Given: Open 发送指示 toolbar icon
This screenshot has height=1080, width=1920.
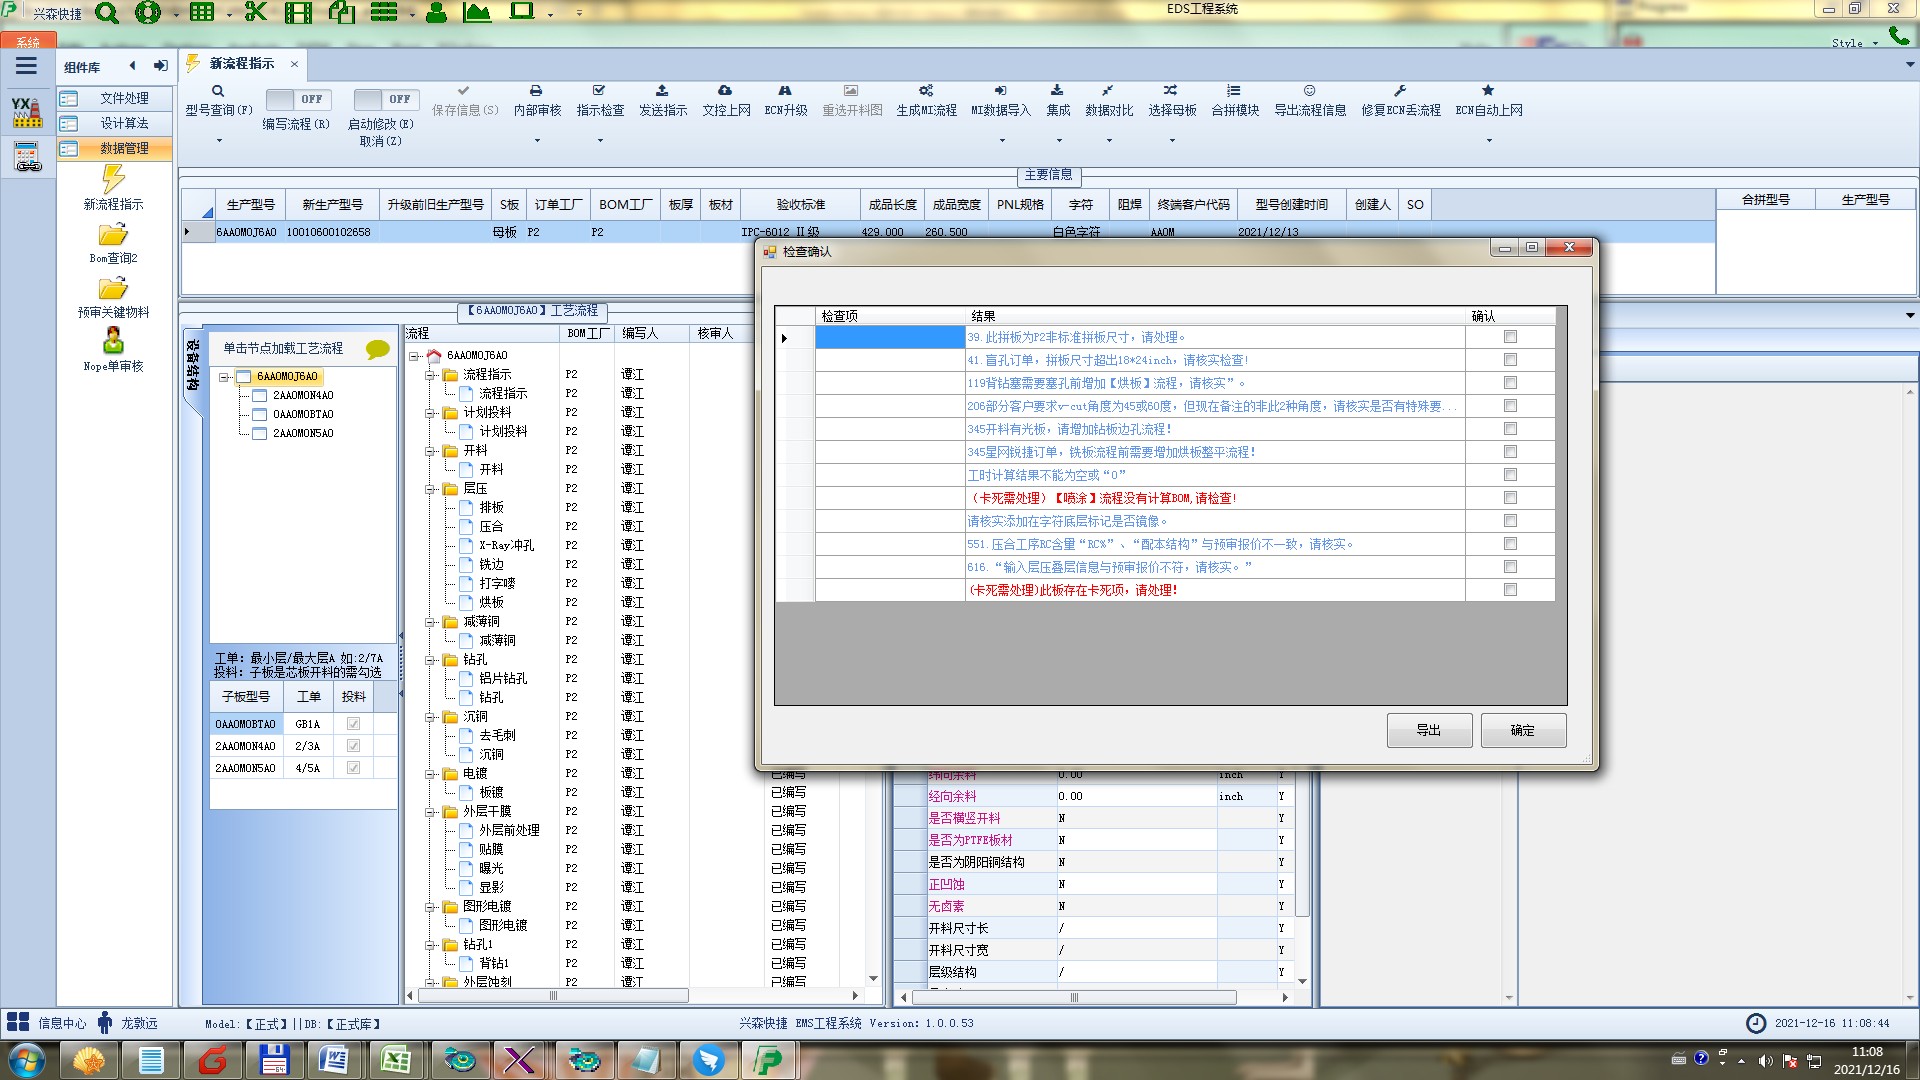Looking at the screenshot, I should tap(662, 91).
